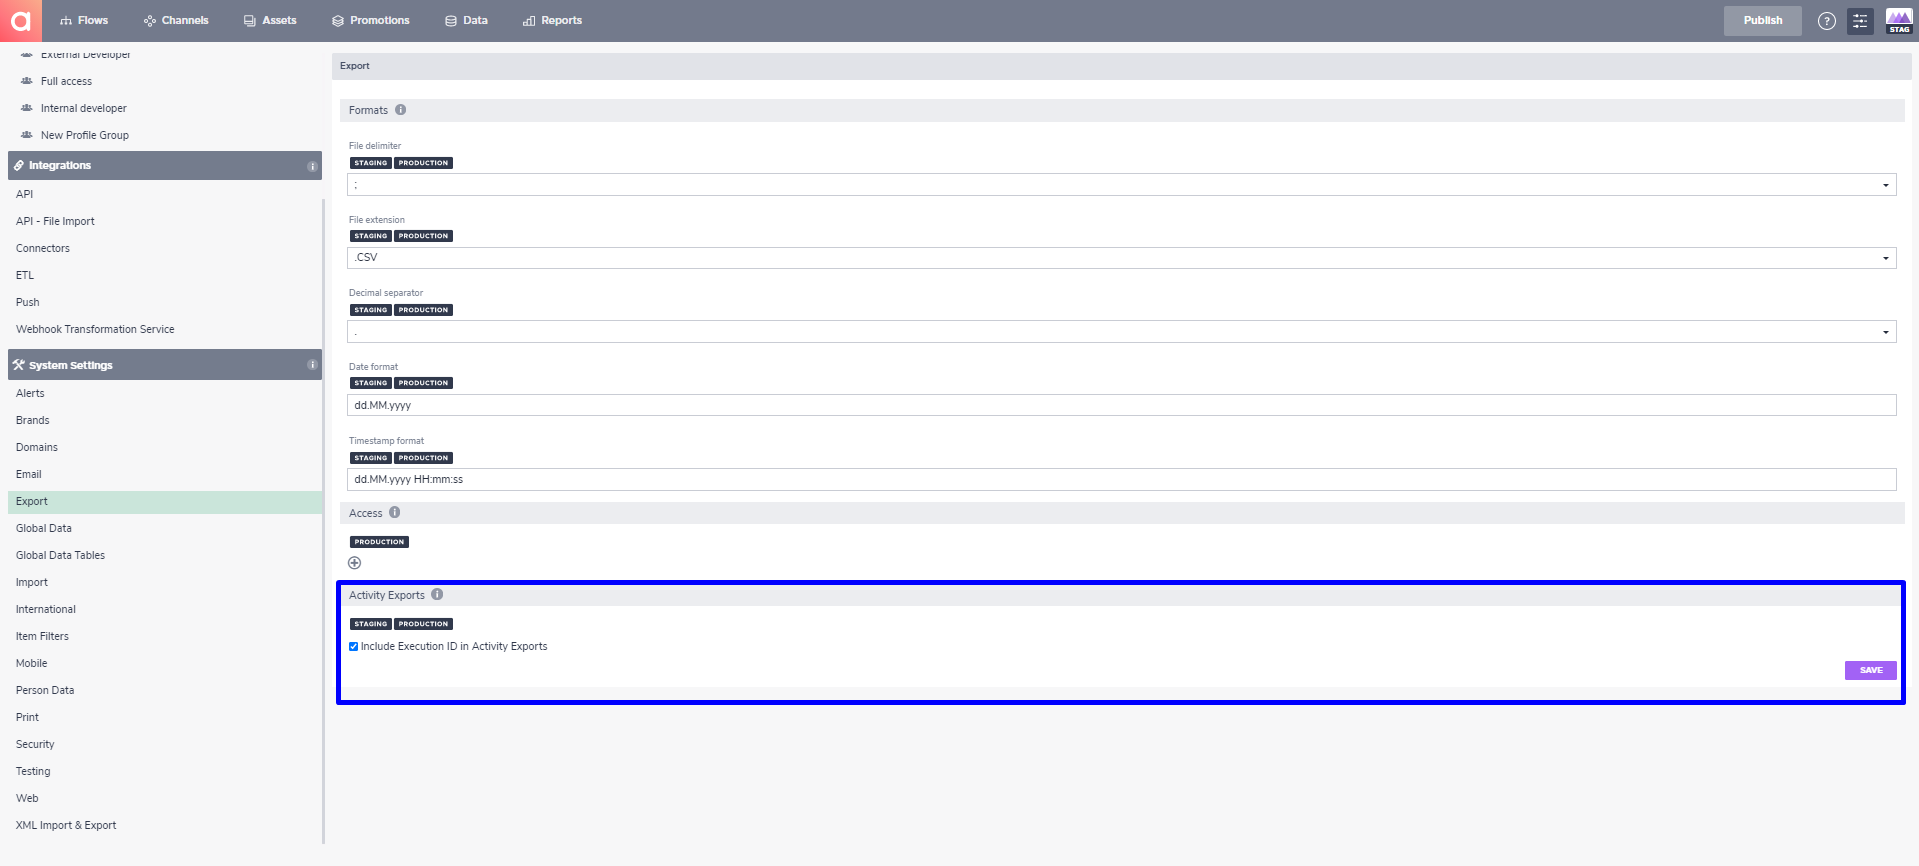Click the purple SAVE button
Screen dimensions: 1919x866
[1870, 670]
